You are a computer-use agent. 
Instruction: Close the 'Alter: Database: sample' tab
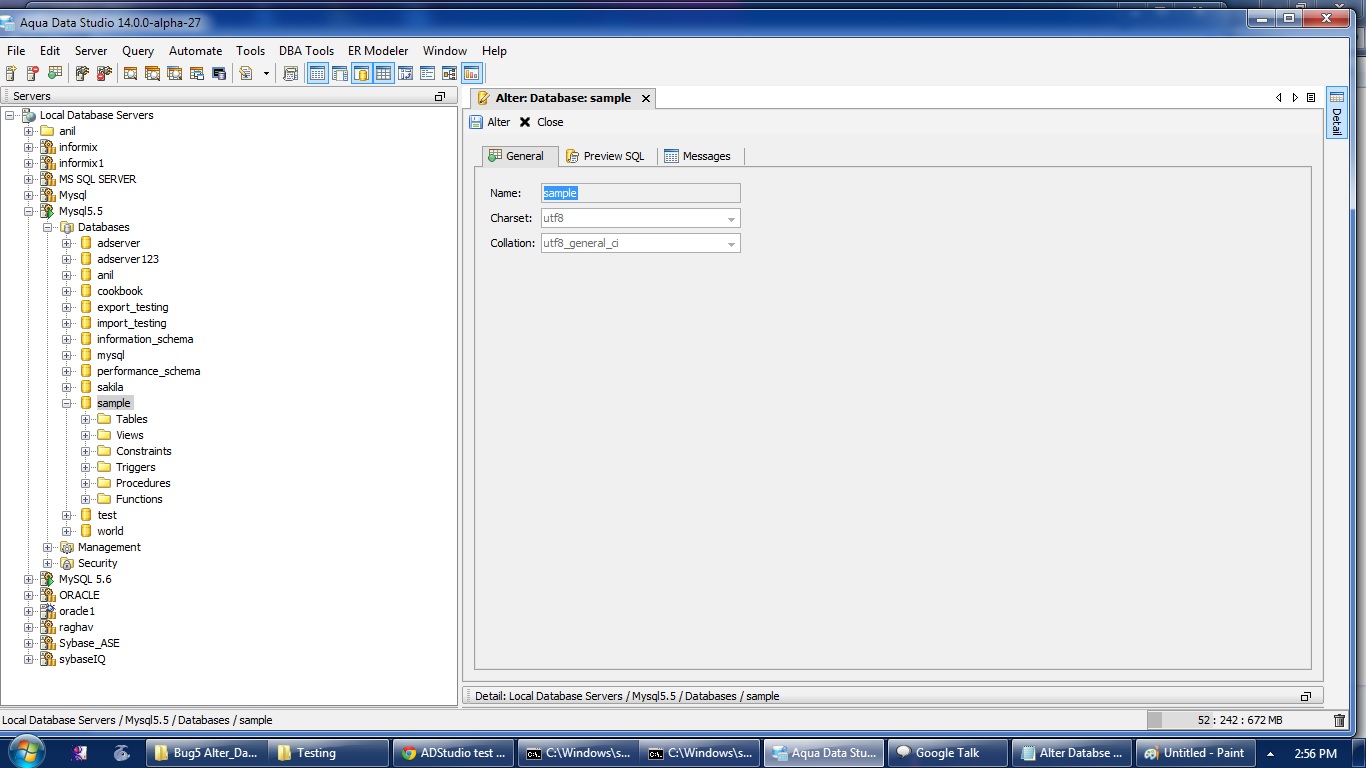point(646,98)
